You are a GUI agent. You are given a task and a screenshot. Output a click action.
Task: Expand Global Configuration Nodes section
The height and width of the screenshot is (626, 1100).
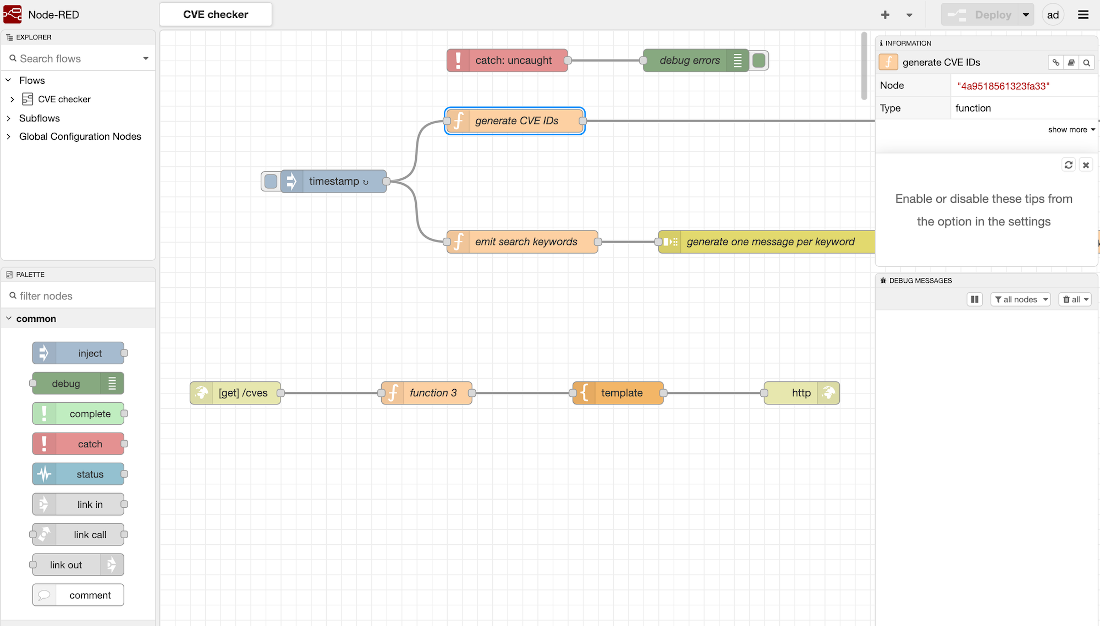[x=8, y=136]
